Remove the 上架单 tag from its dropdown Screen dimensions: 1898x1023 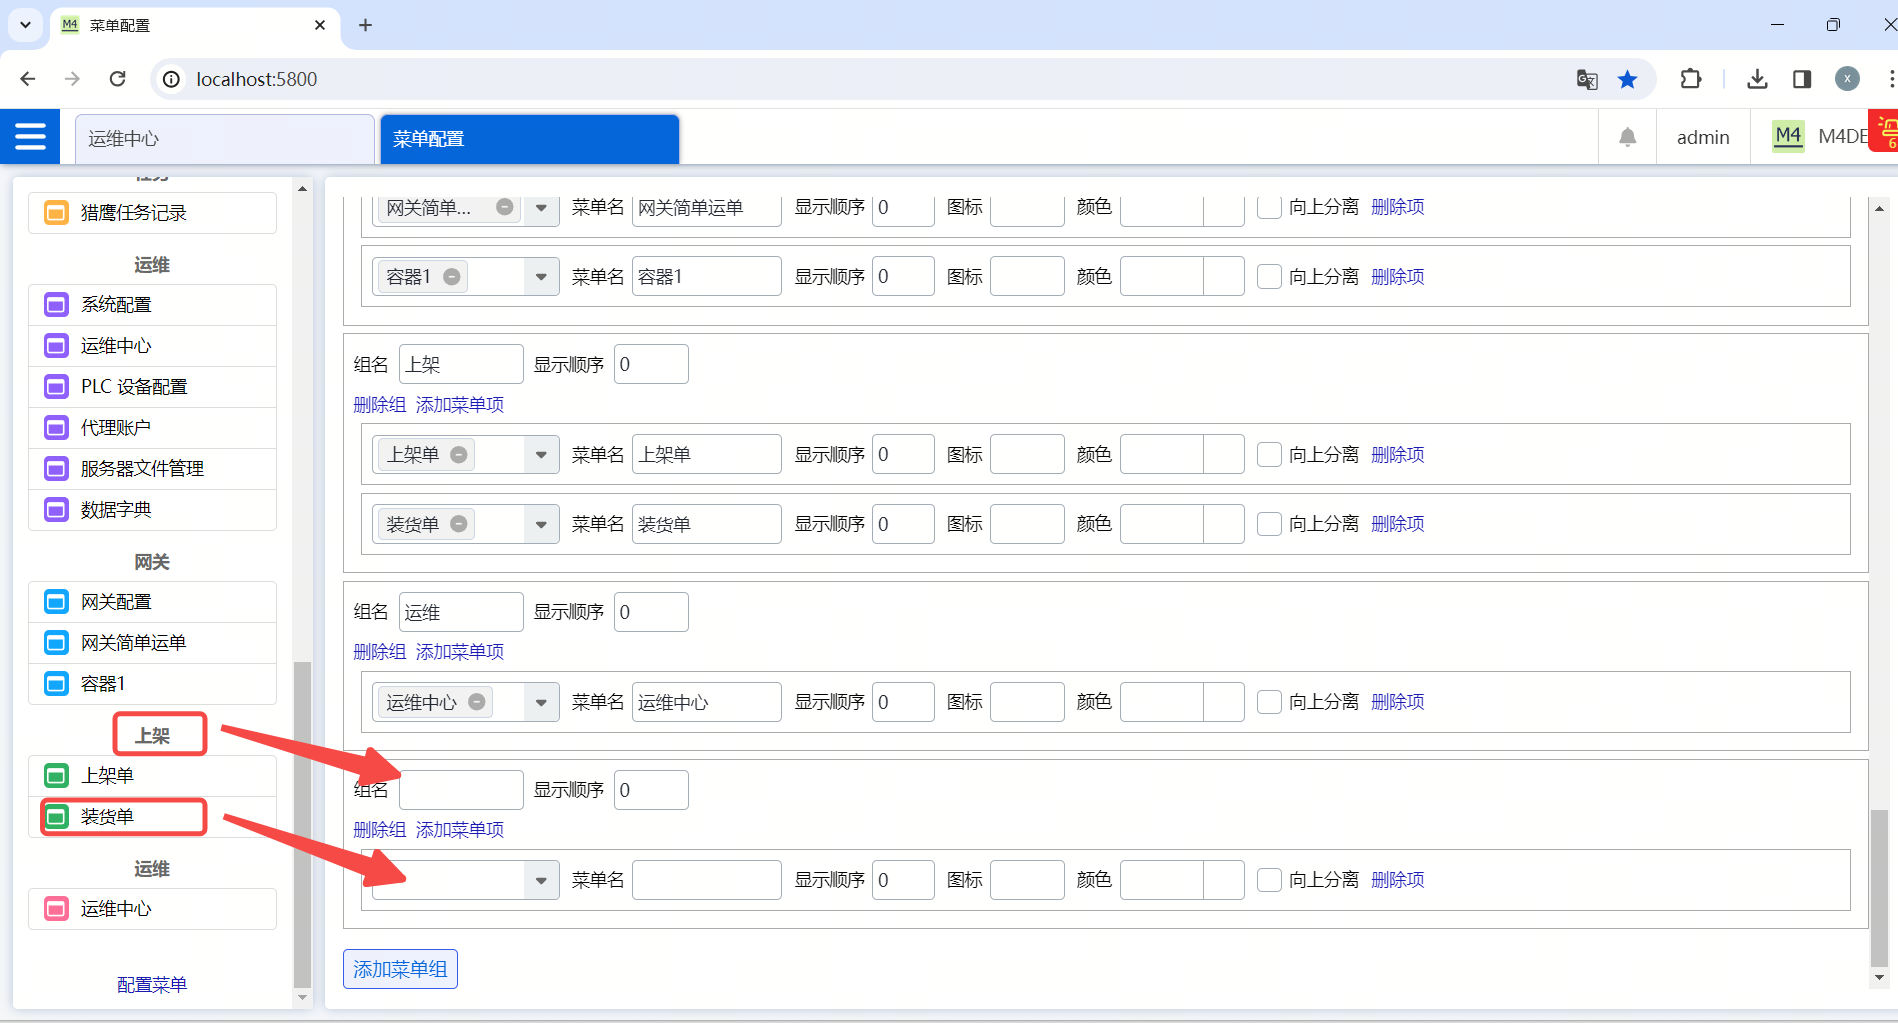(x=459, y=455)
